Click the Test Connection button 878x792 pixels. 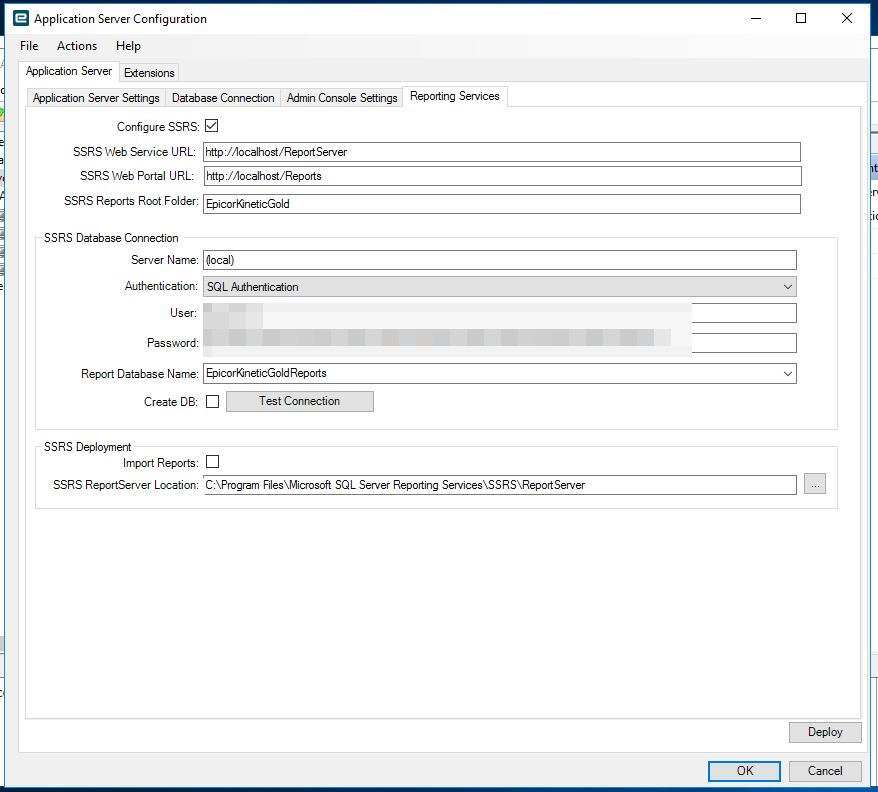click(299, 400)
